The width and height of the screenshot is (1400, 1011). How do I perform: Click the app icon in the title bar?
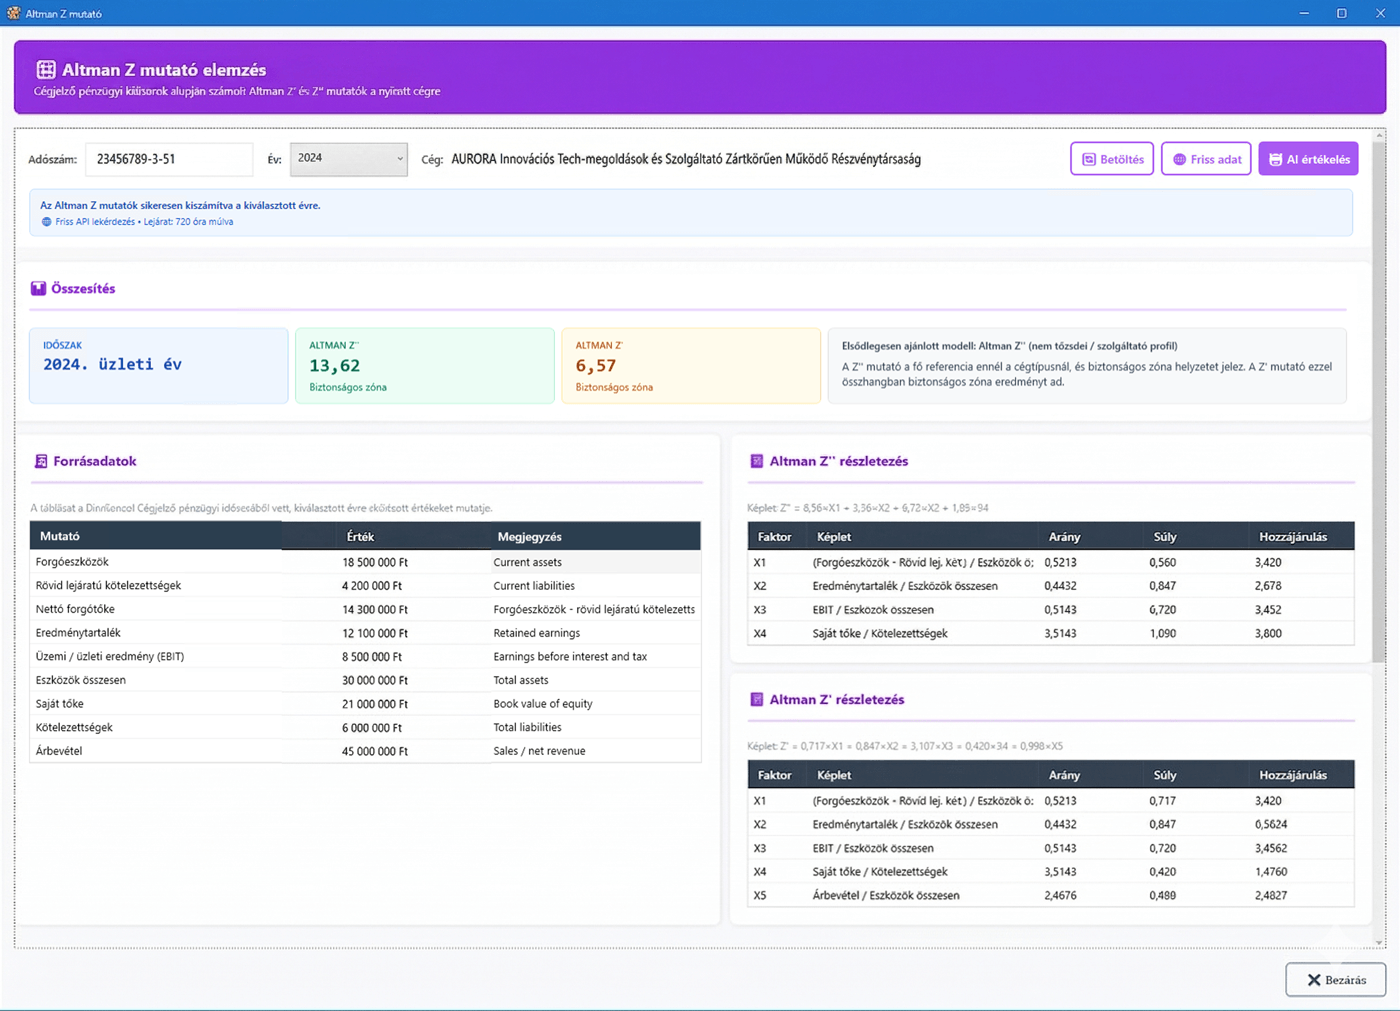(13, 13)
